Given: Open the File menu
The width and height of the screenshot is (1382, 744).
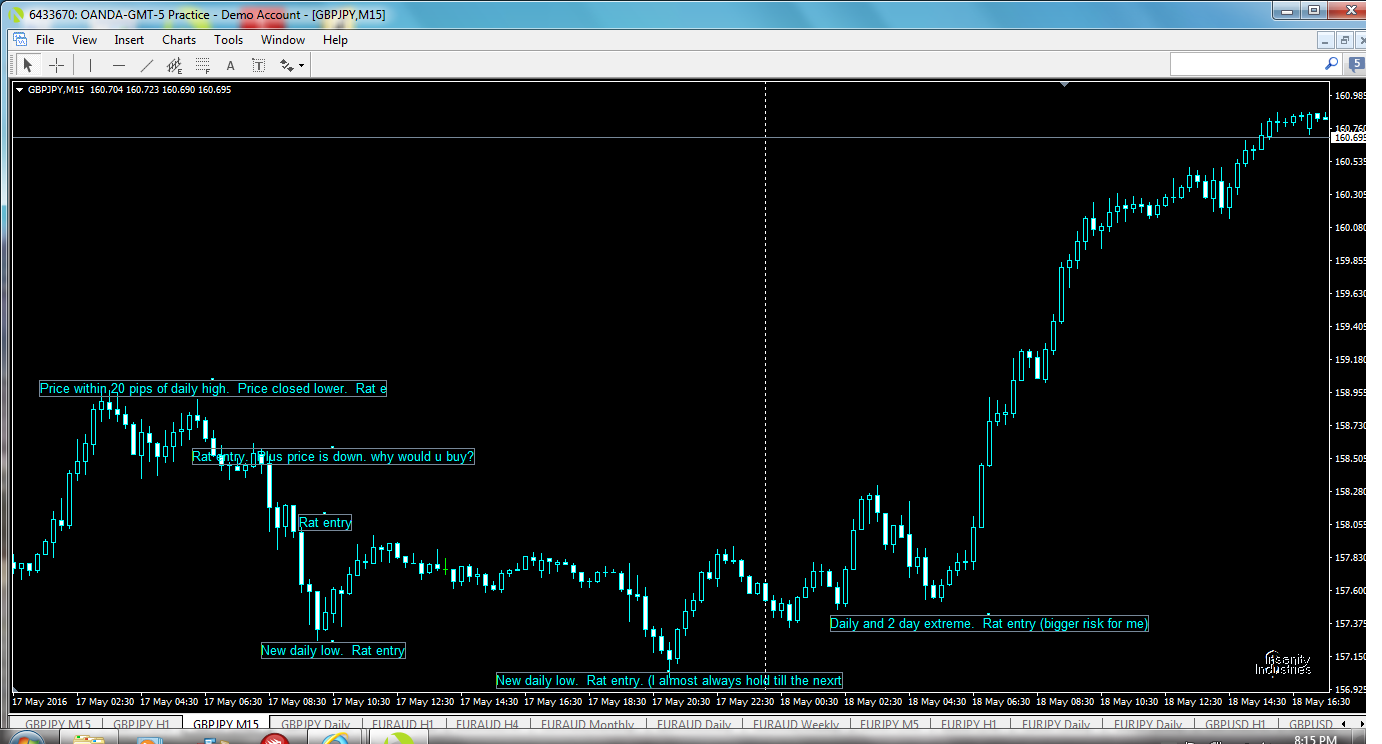Looking at the screenshot, I should click(x=45, y=40).
